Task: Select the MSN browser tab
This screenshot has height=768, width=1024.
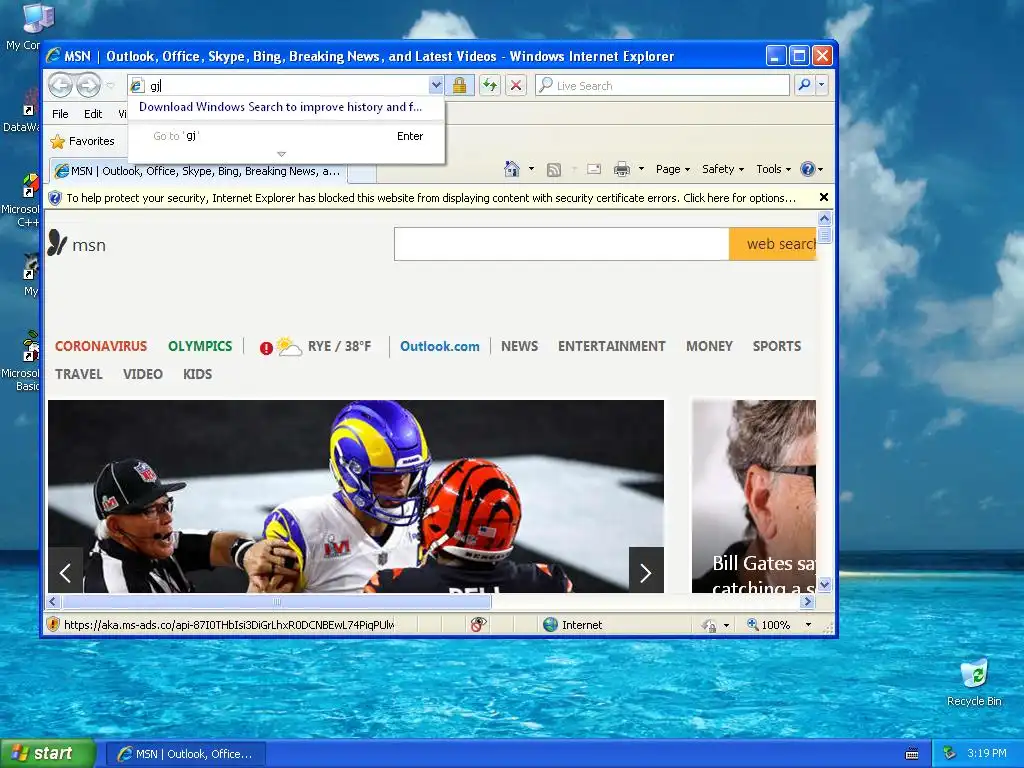Action: pos(197,171)
